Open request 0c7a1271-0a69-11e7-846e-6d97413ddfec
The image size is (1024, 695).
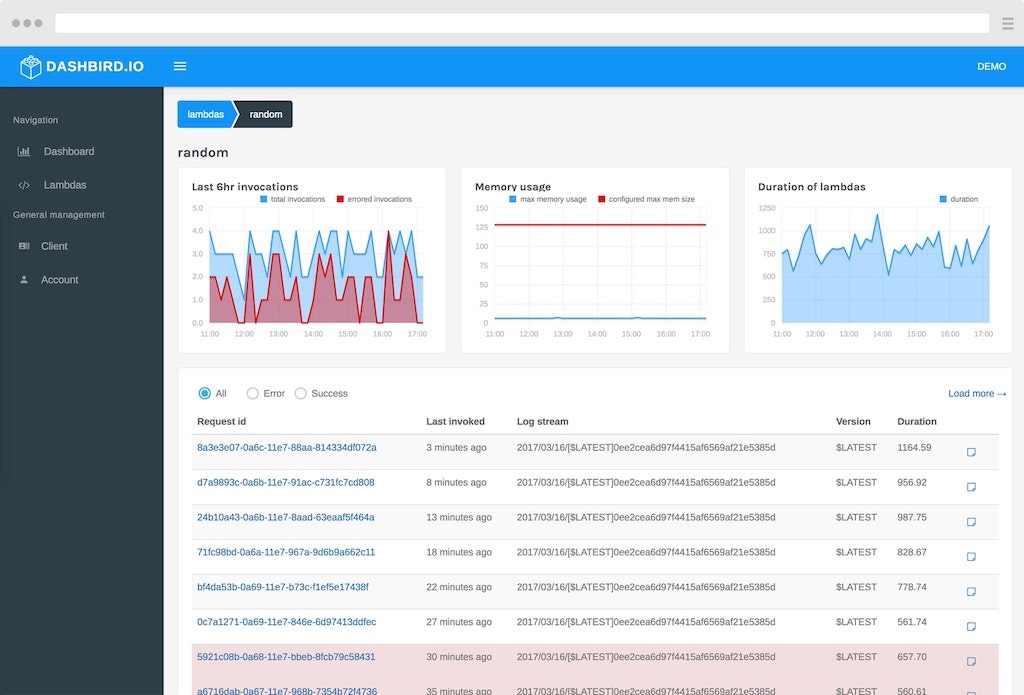287,621
